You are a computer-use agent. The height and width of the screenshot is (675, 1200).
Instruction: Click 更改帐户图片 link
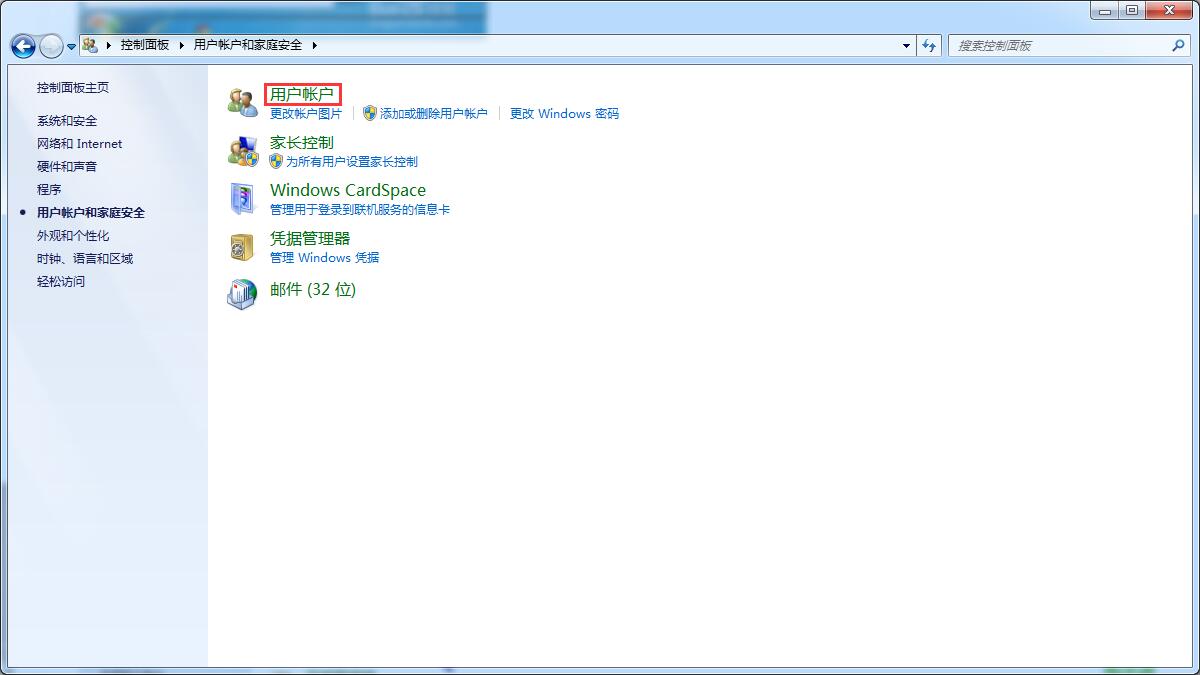306,114
